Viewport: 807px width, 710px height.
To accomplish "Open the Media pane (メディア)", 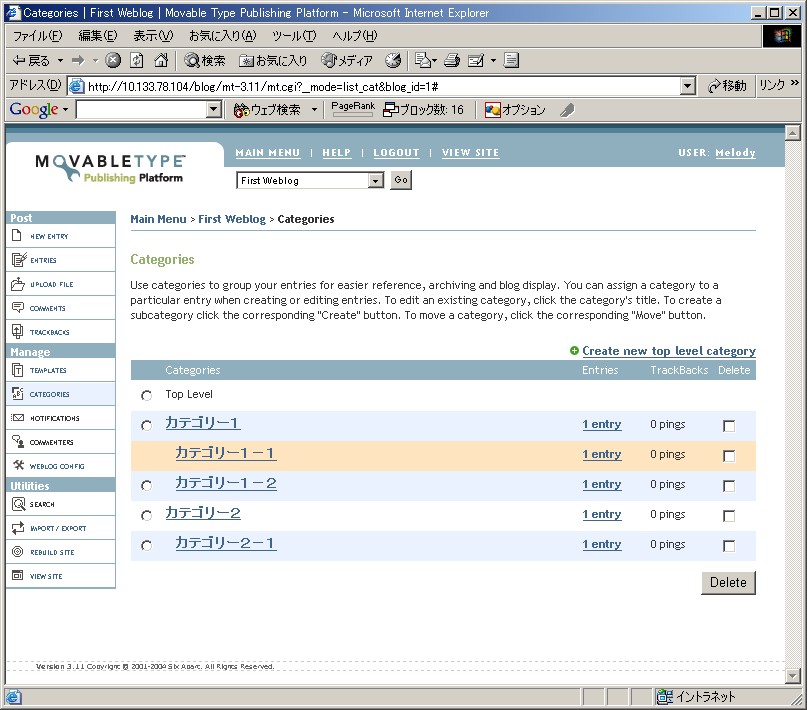I will (x=346, y=61).
